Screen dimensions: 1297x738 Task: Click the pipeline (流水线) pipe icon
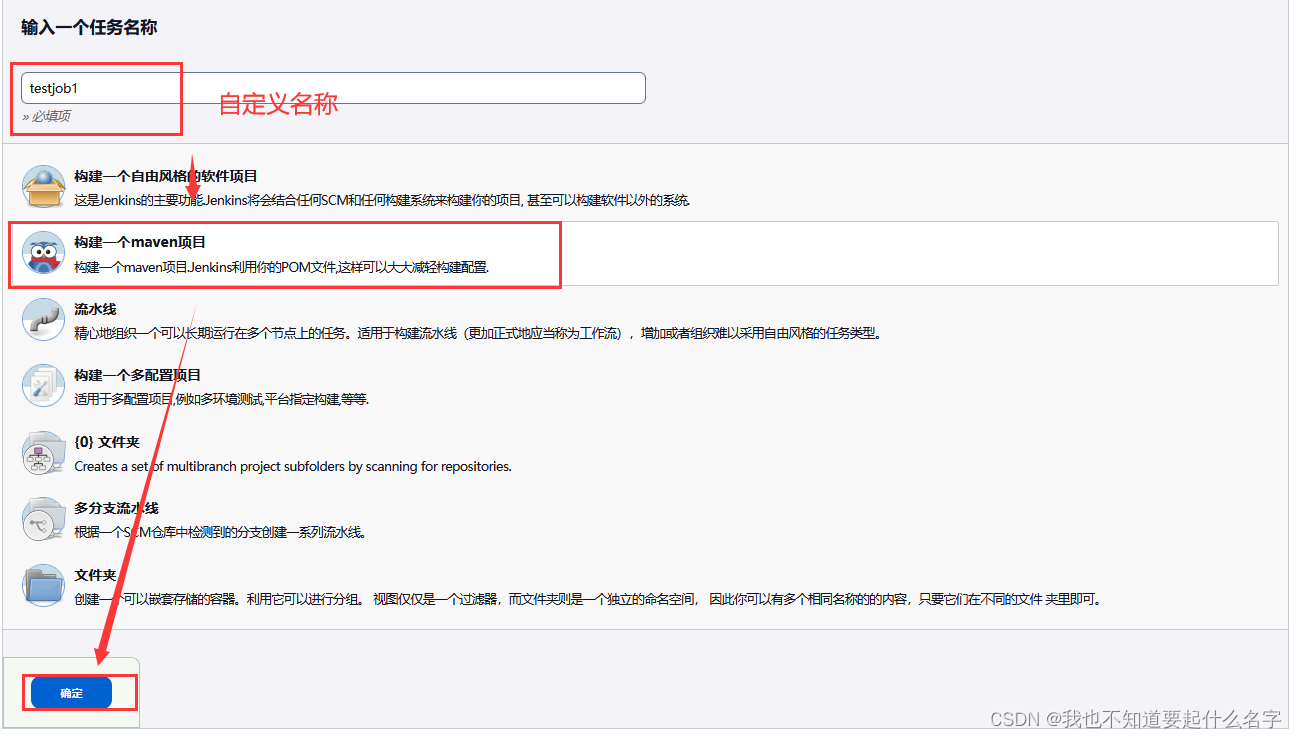44,320
